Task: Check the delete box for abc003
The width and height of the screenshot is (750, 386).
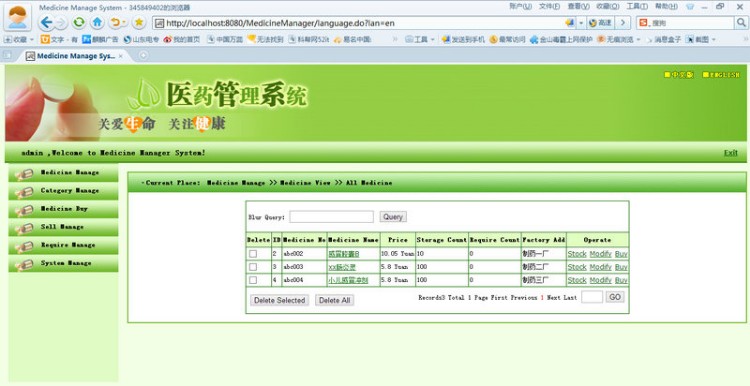Action: point(253,267)
